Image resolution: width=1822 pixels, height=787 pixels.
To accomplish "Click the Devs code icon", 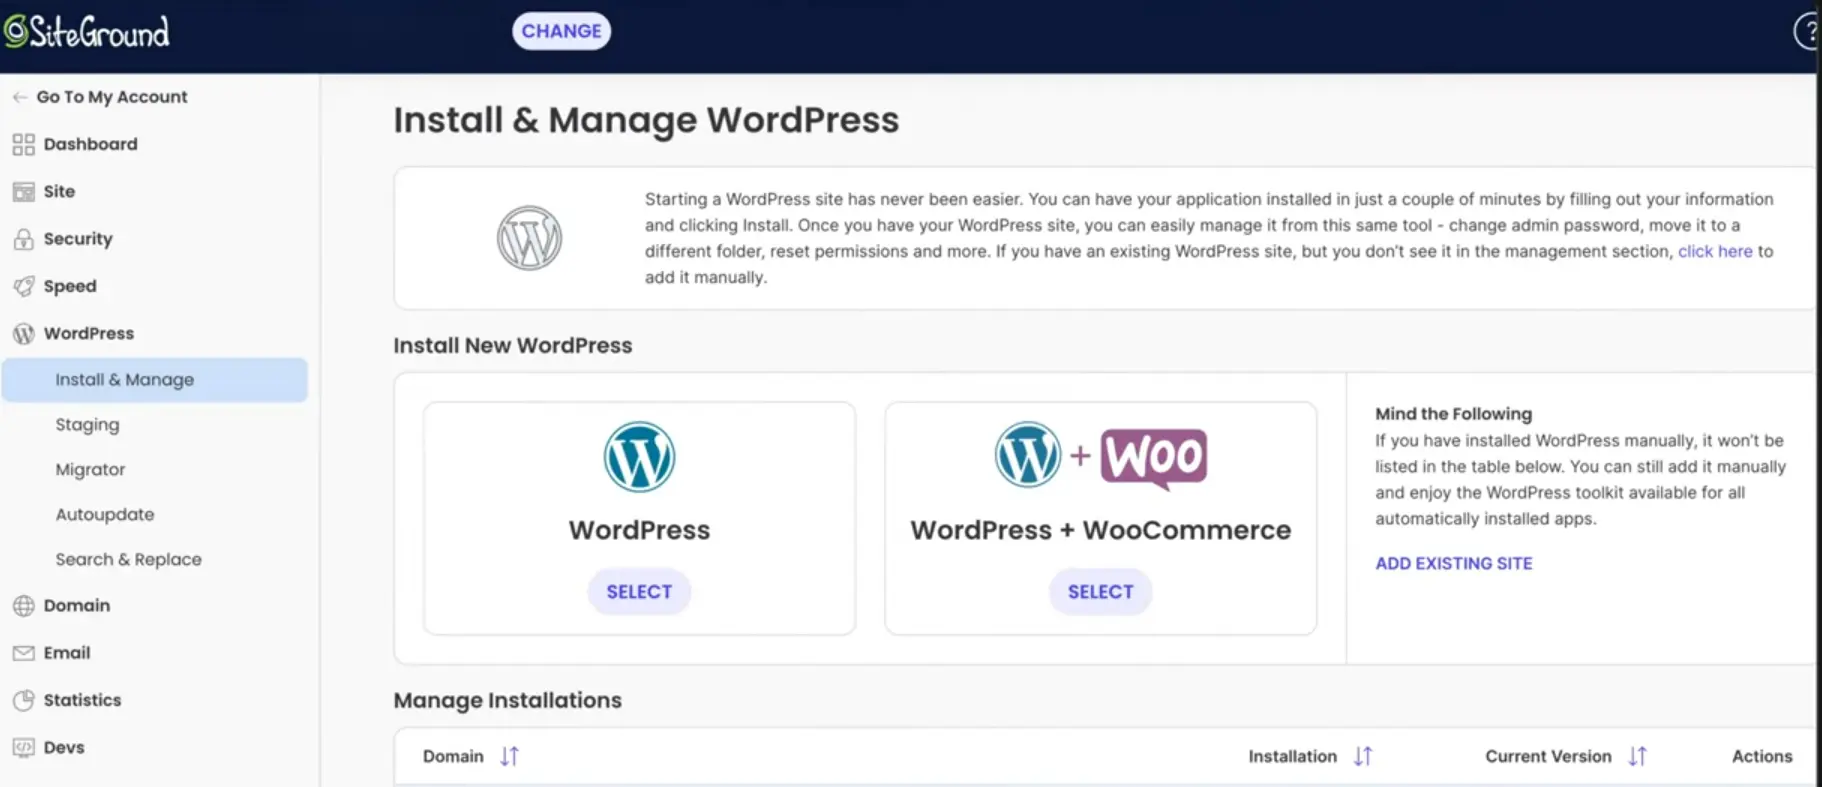I will pos(23,747).
